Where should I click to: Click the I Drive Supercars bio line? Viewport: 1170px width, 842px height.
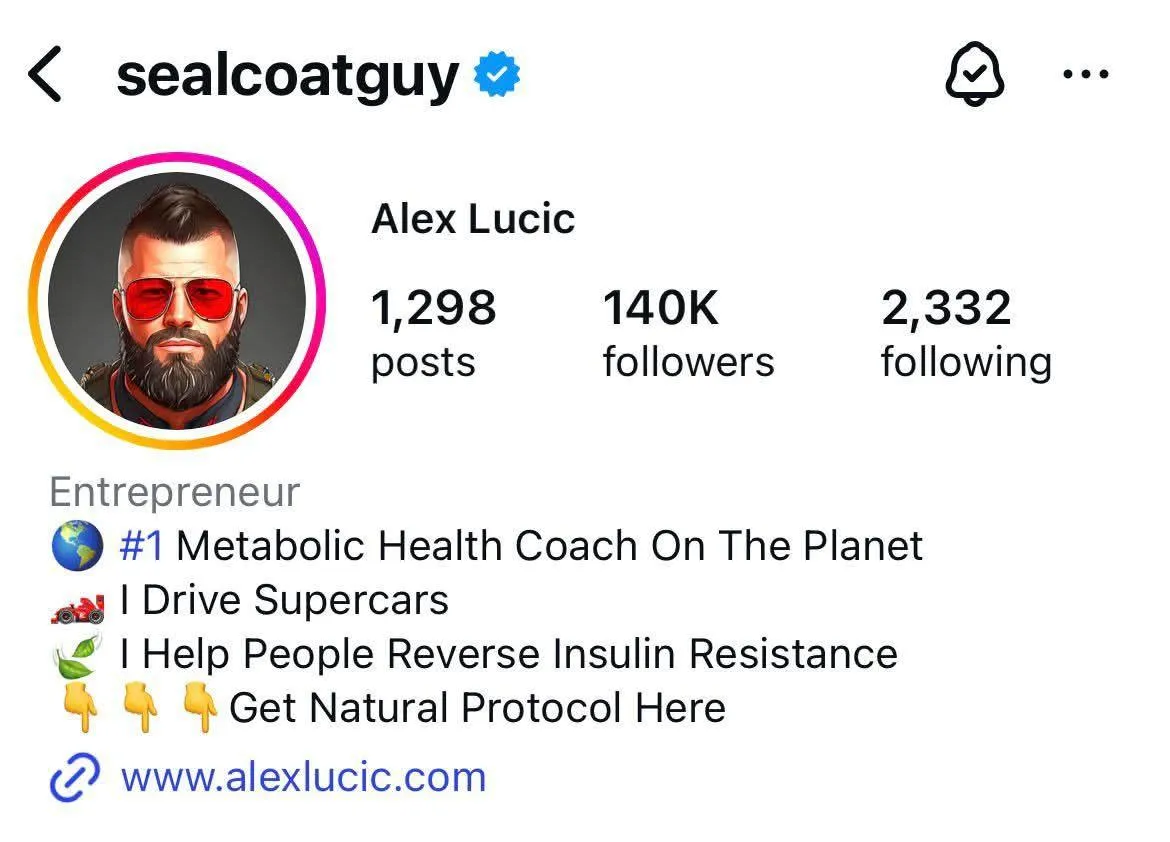click(x=284, y=599)
